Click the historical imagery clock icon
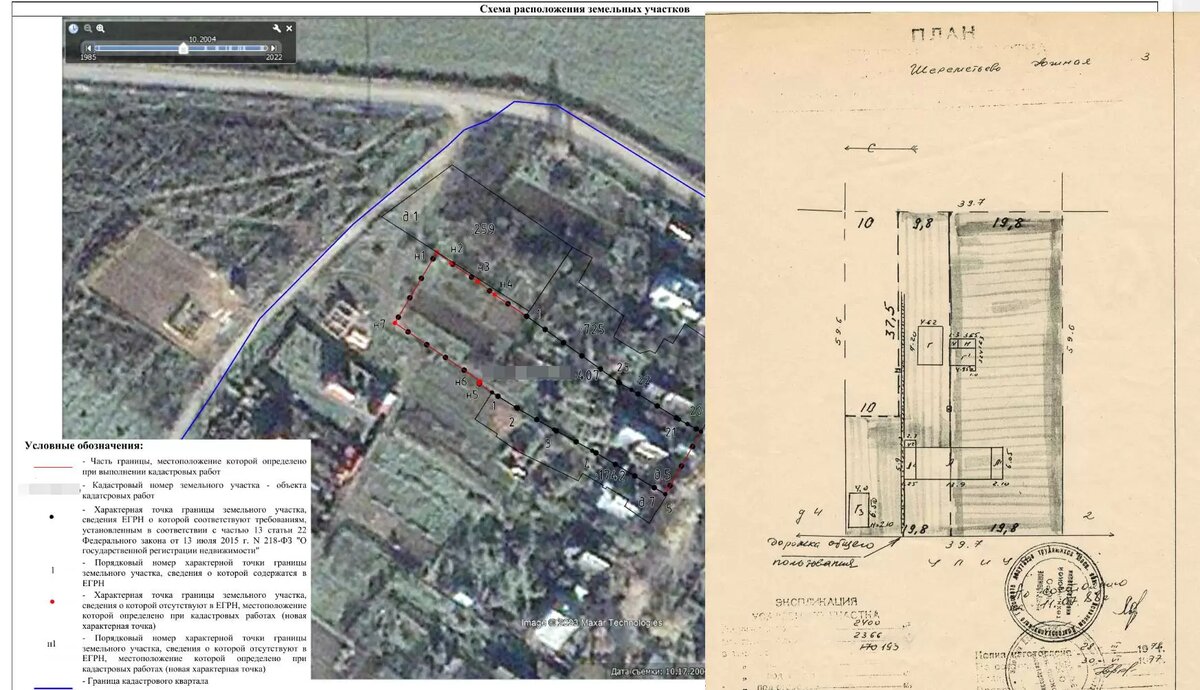 pyautogui.click(x=73, y=29)
